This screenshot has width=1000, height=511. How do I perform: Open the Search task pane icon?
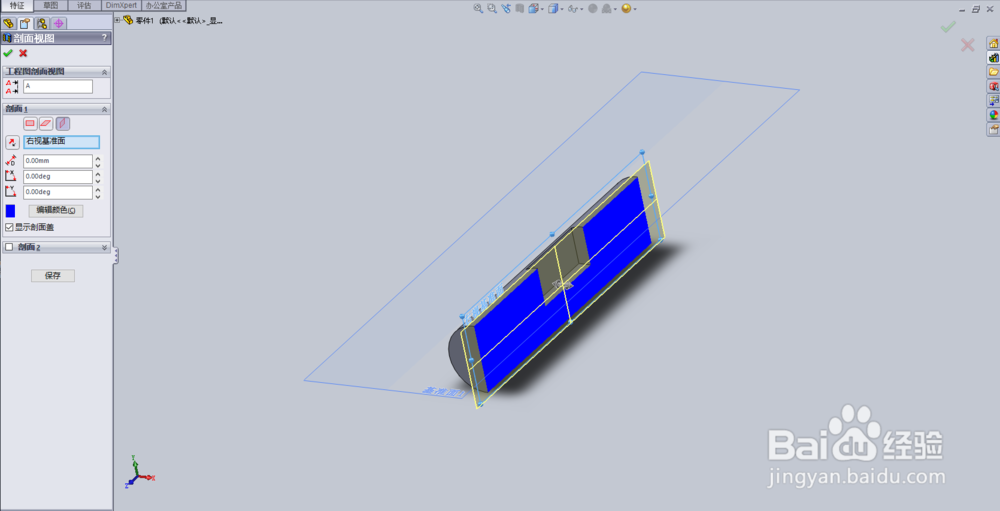[993, 85]
